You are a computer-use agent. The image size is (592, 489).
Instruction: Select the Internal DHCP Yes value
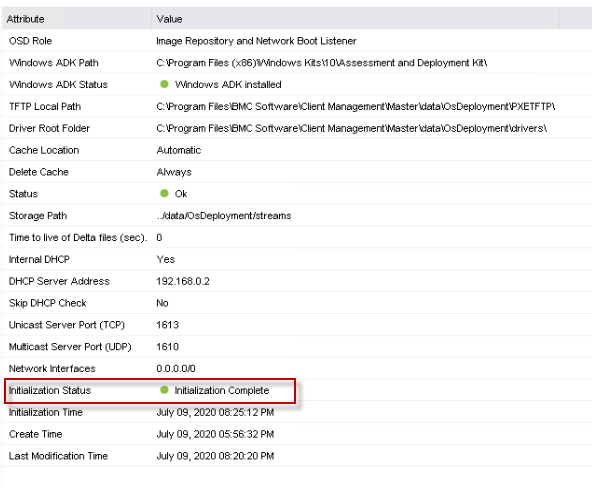coord(165,259)
